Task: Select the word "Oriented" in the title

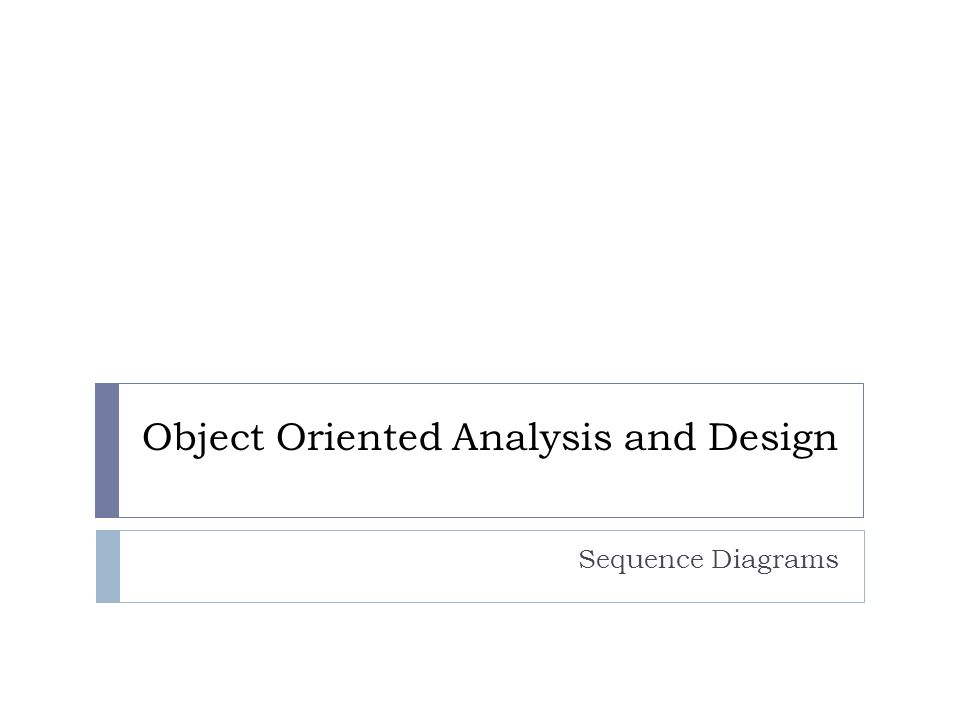Action: pyautogui.click(x=359, y=437)
